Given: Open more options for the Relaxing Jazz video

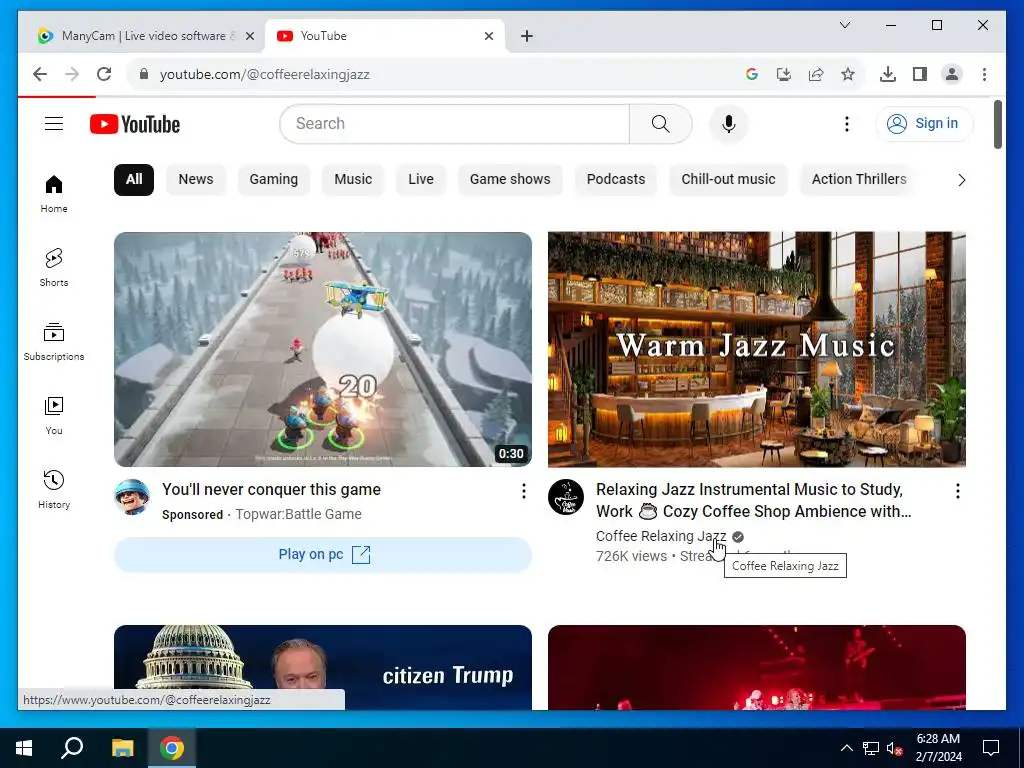Looking at the screenshot, I should [957, 491].
